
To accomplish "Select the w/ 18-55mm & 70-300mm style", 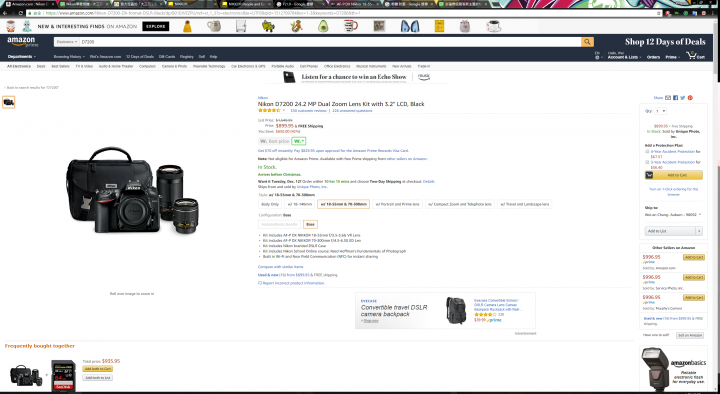I will point(343,204).
